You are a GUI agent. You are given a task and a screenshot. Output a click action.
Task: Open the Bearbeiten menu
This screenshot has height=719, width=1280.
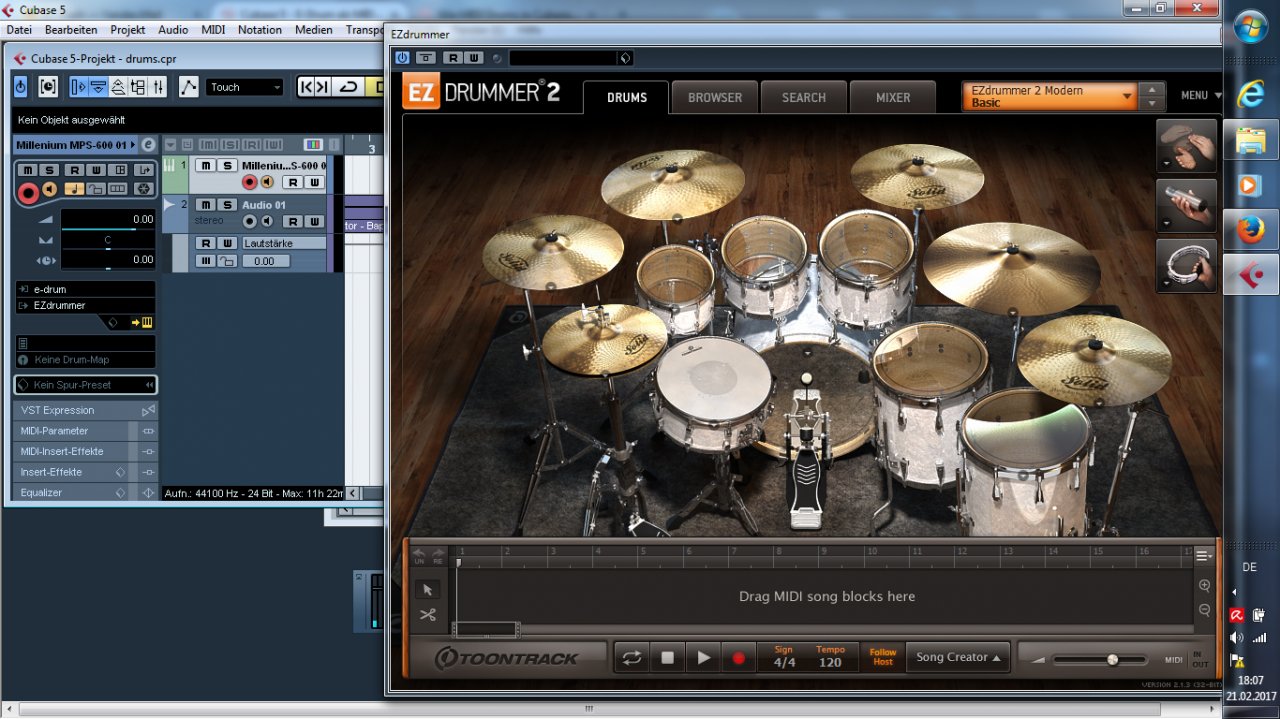(71, 30)
